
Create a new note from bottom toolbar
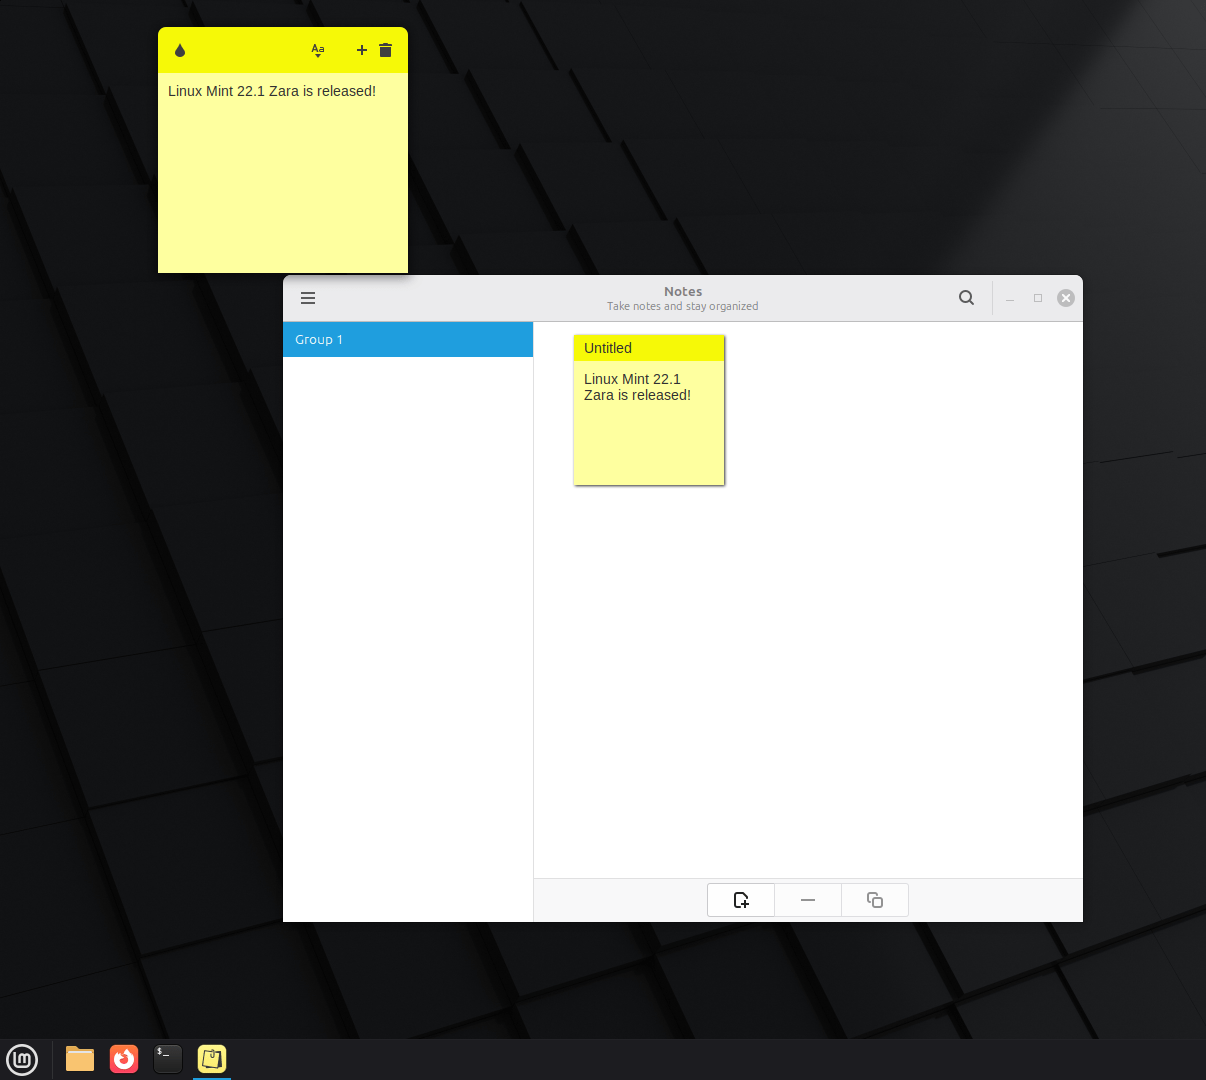click(741, 900)
